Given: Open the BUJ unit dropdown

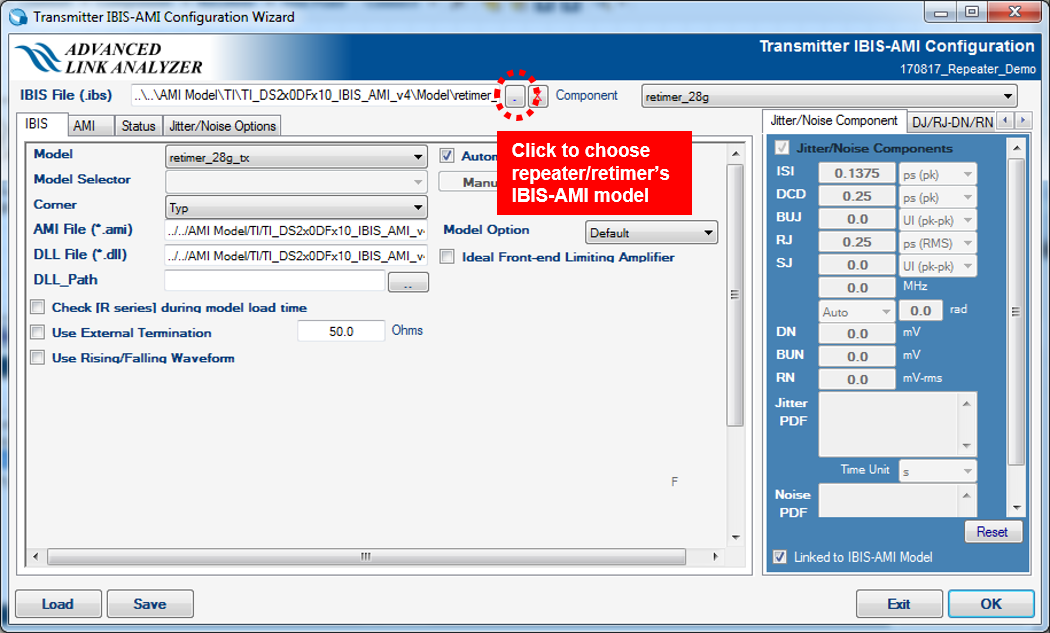Looking at the screenshot, I should pyautogui.click(x=938, y=220).
